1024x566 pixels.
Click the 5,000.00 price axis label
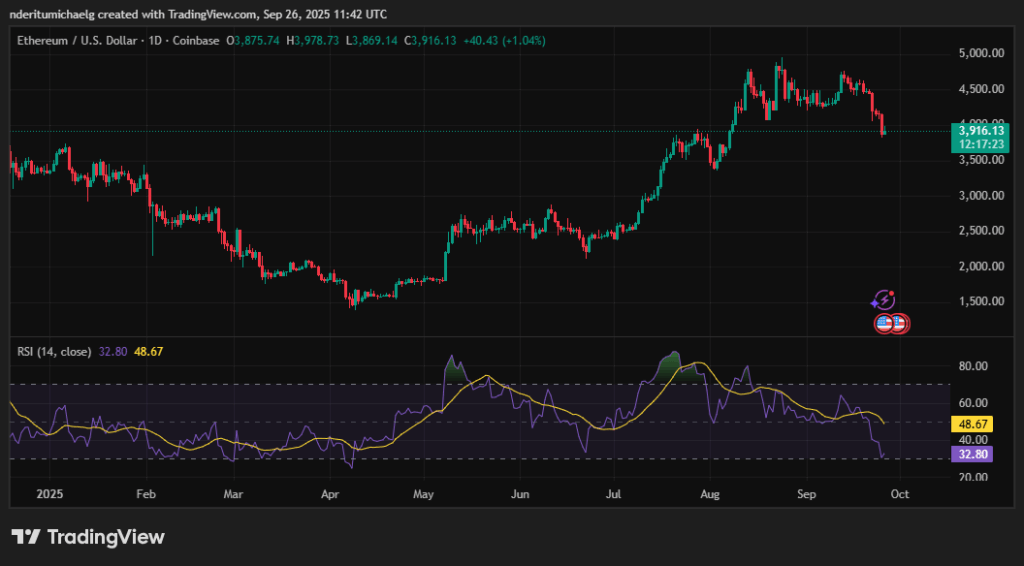coord(982,53)
